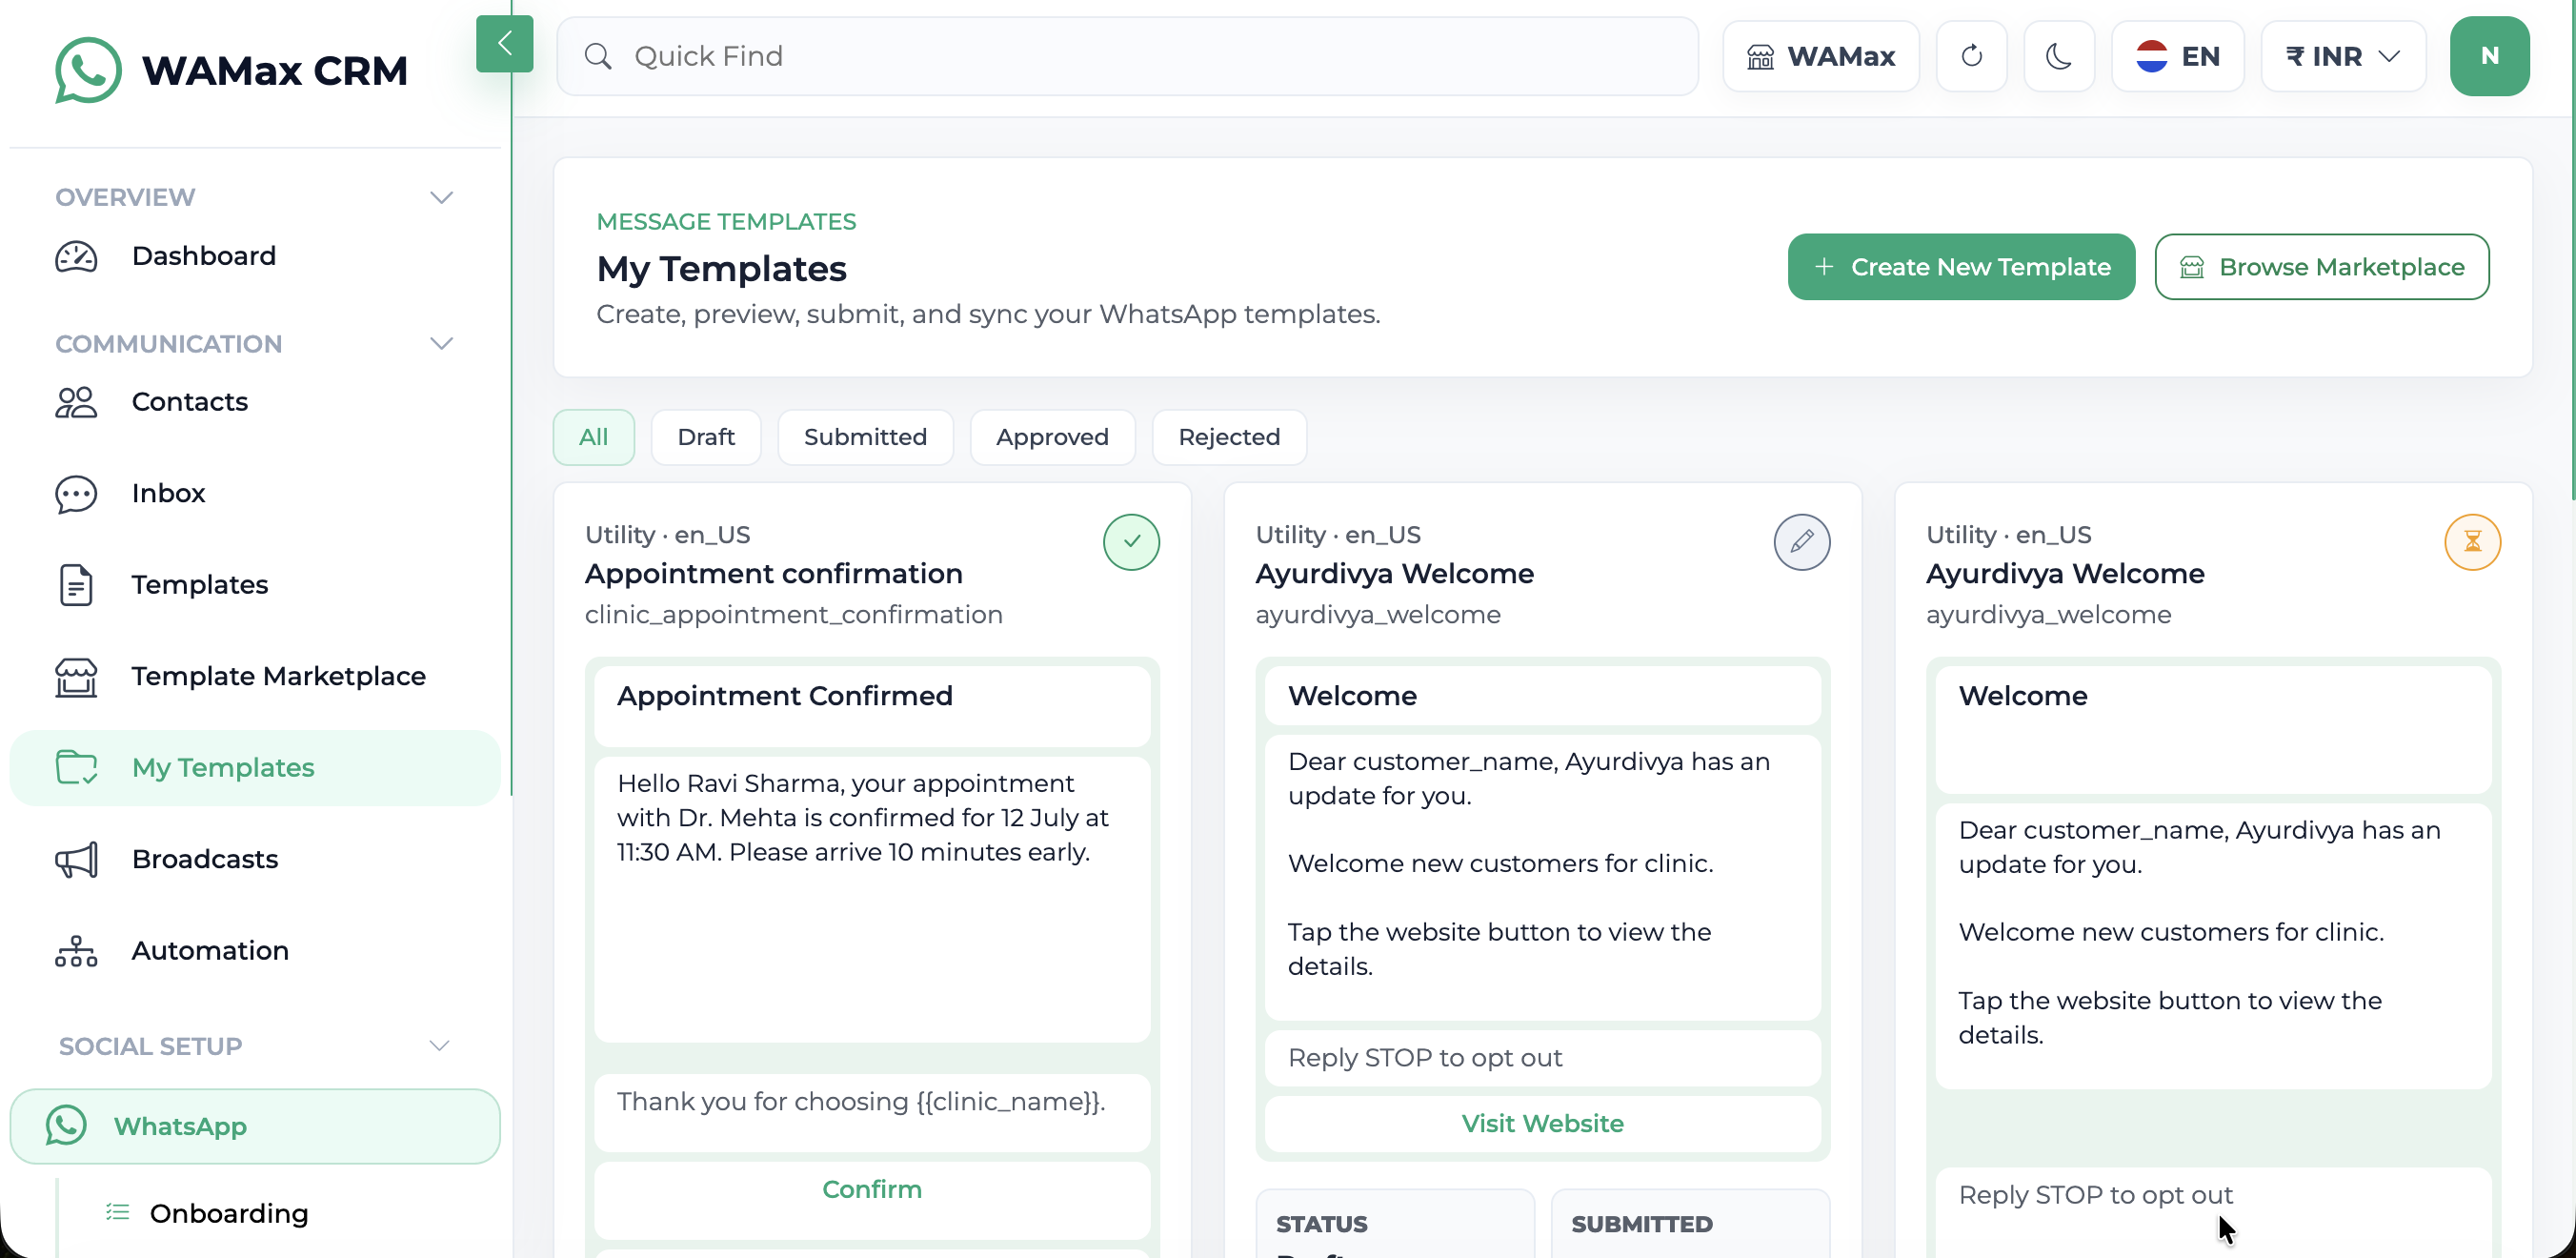Click the Dashboard gauge icon

tap(76, 256)
